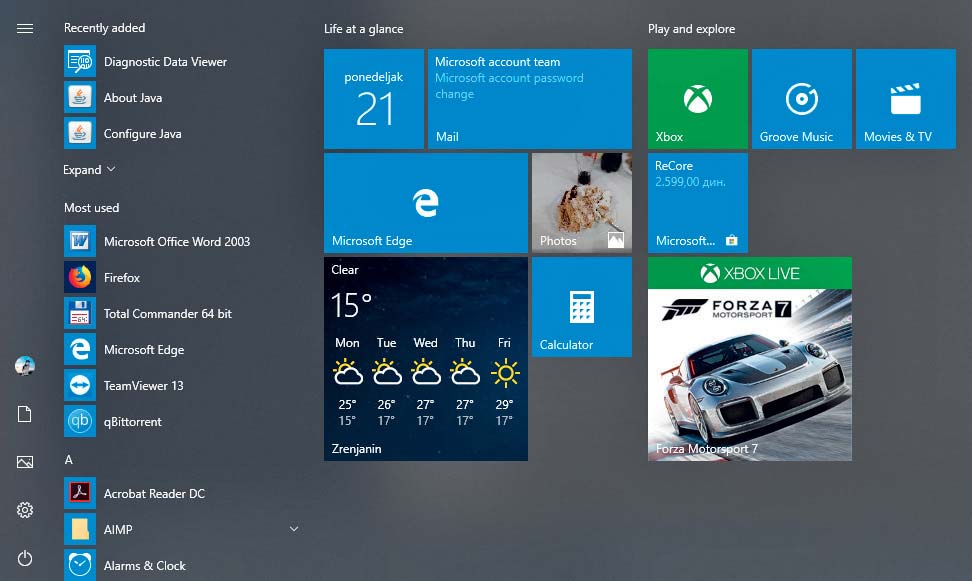Open the Calculator tile
This screenshot has height=581, width=972.
click(582, 307)
